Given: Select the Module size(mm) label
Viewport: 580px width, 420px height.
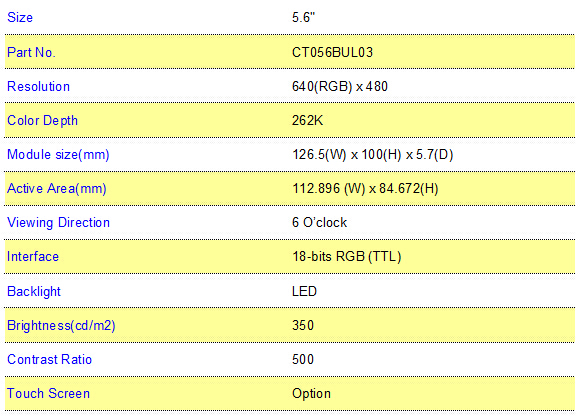Looking at the screenshot, I should pyautogui.click(x=58, y=155).
